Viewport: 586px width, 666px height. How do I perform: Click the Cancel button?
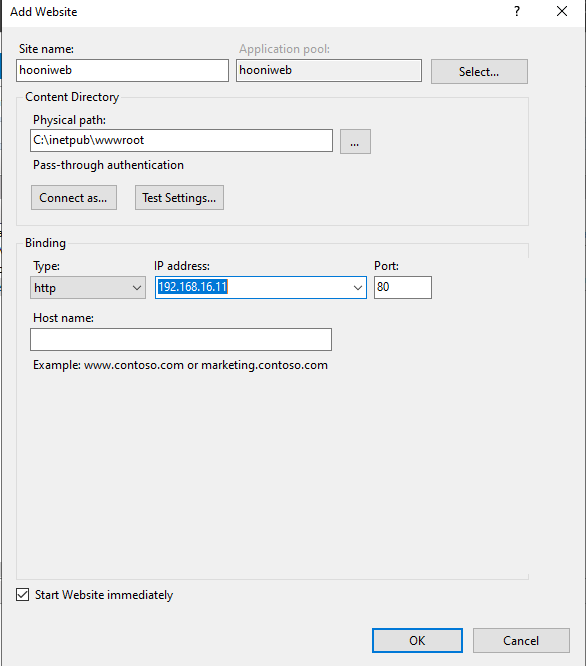tap(521, 641)
